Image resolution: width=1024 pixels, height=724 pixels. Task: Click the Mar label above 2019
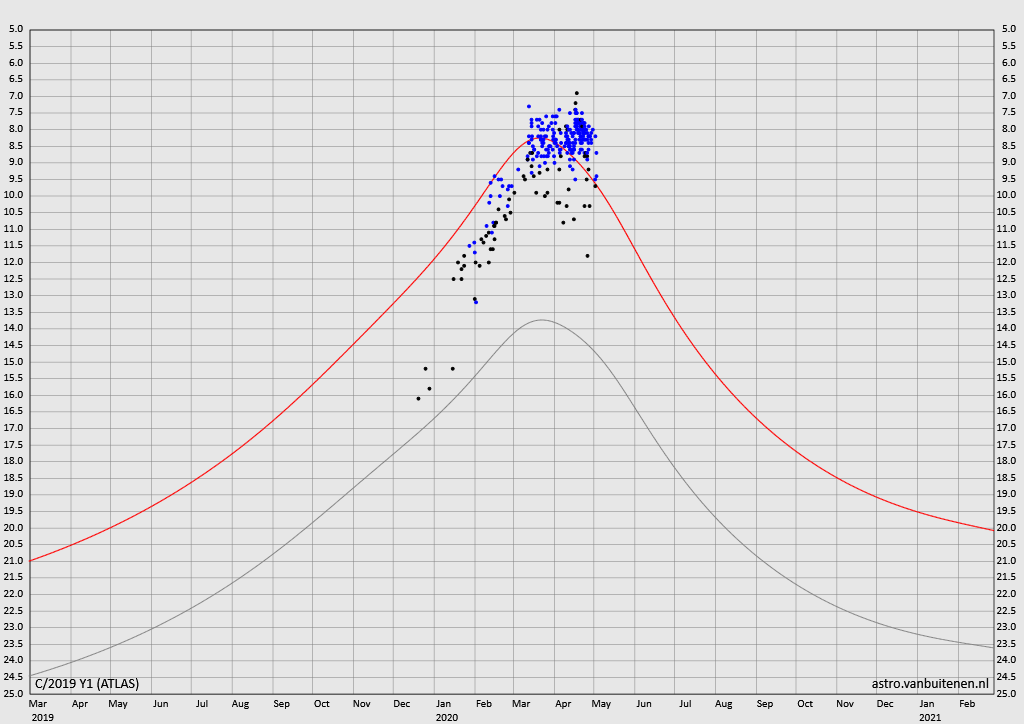[x=38, y=704]
